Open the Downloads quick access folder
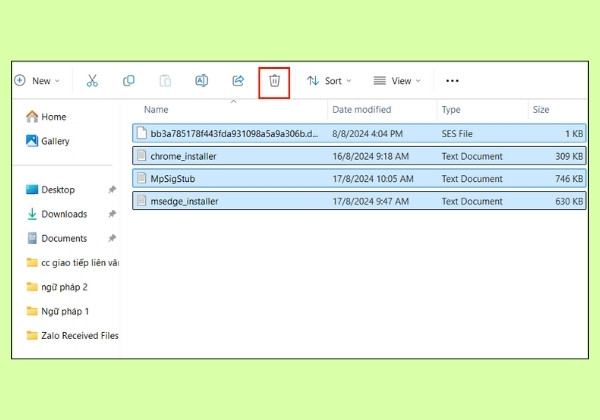Image resolution: width=600 pixels, height=420 pixels. click(57, 214)
